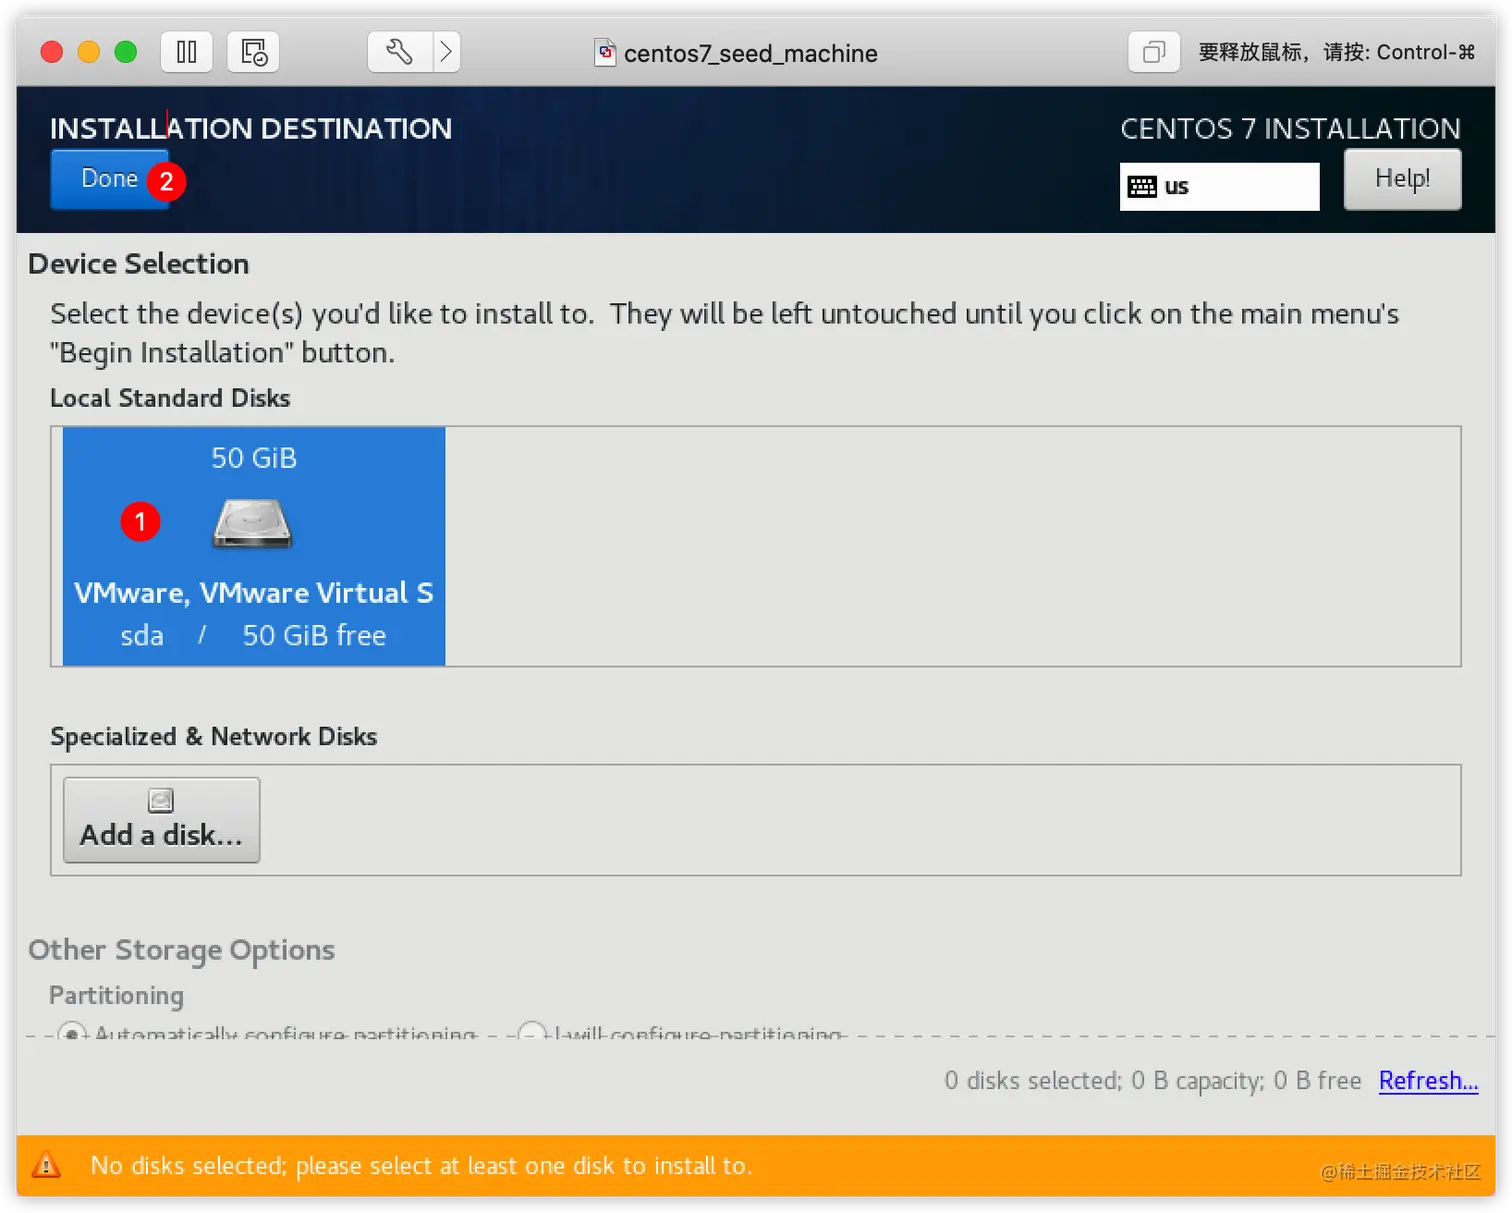Image resolution: width=1512 pixels, height=1213 pixels.
Task: Open the Help! button
Action: pos(1402,179)
